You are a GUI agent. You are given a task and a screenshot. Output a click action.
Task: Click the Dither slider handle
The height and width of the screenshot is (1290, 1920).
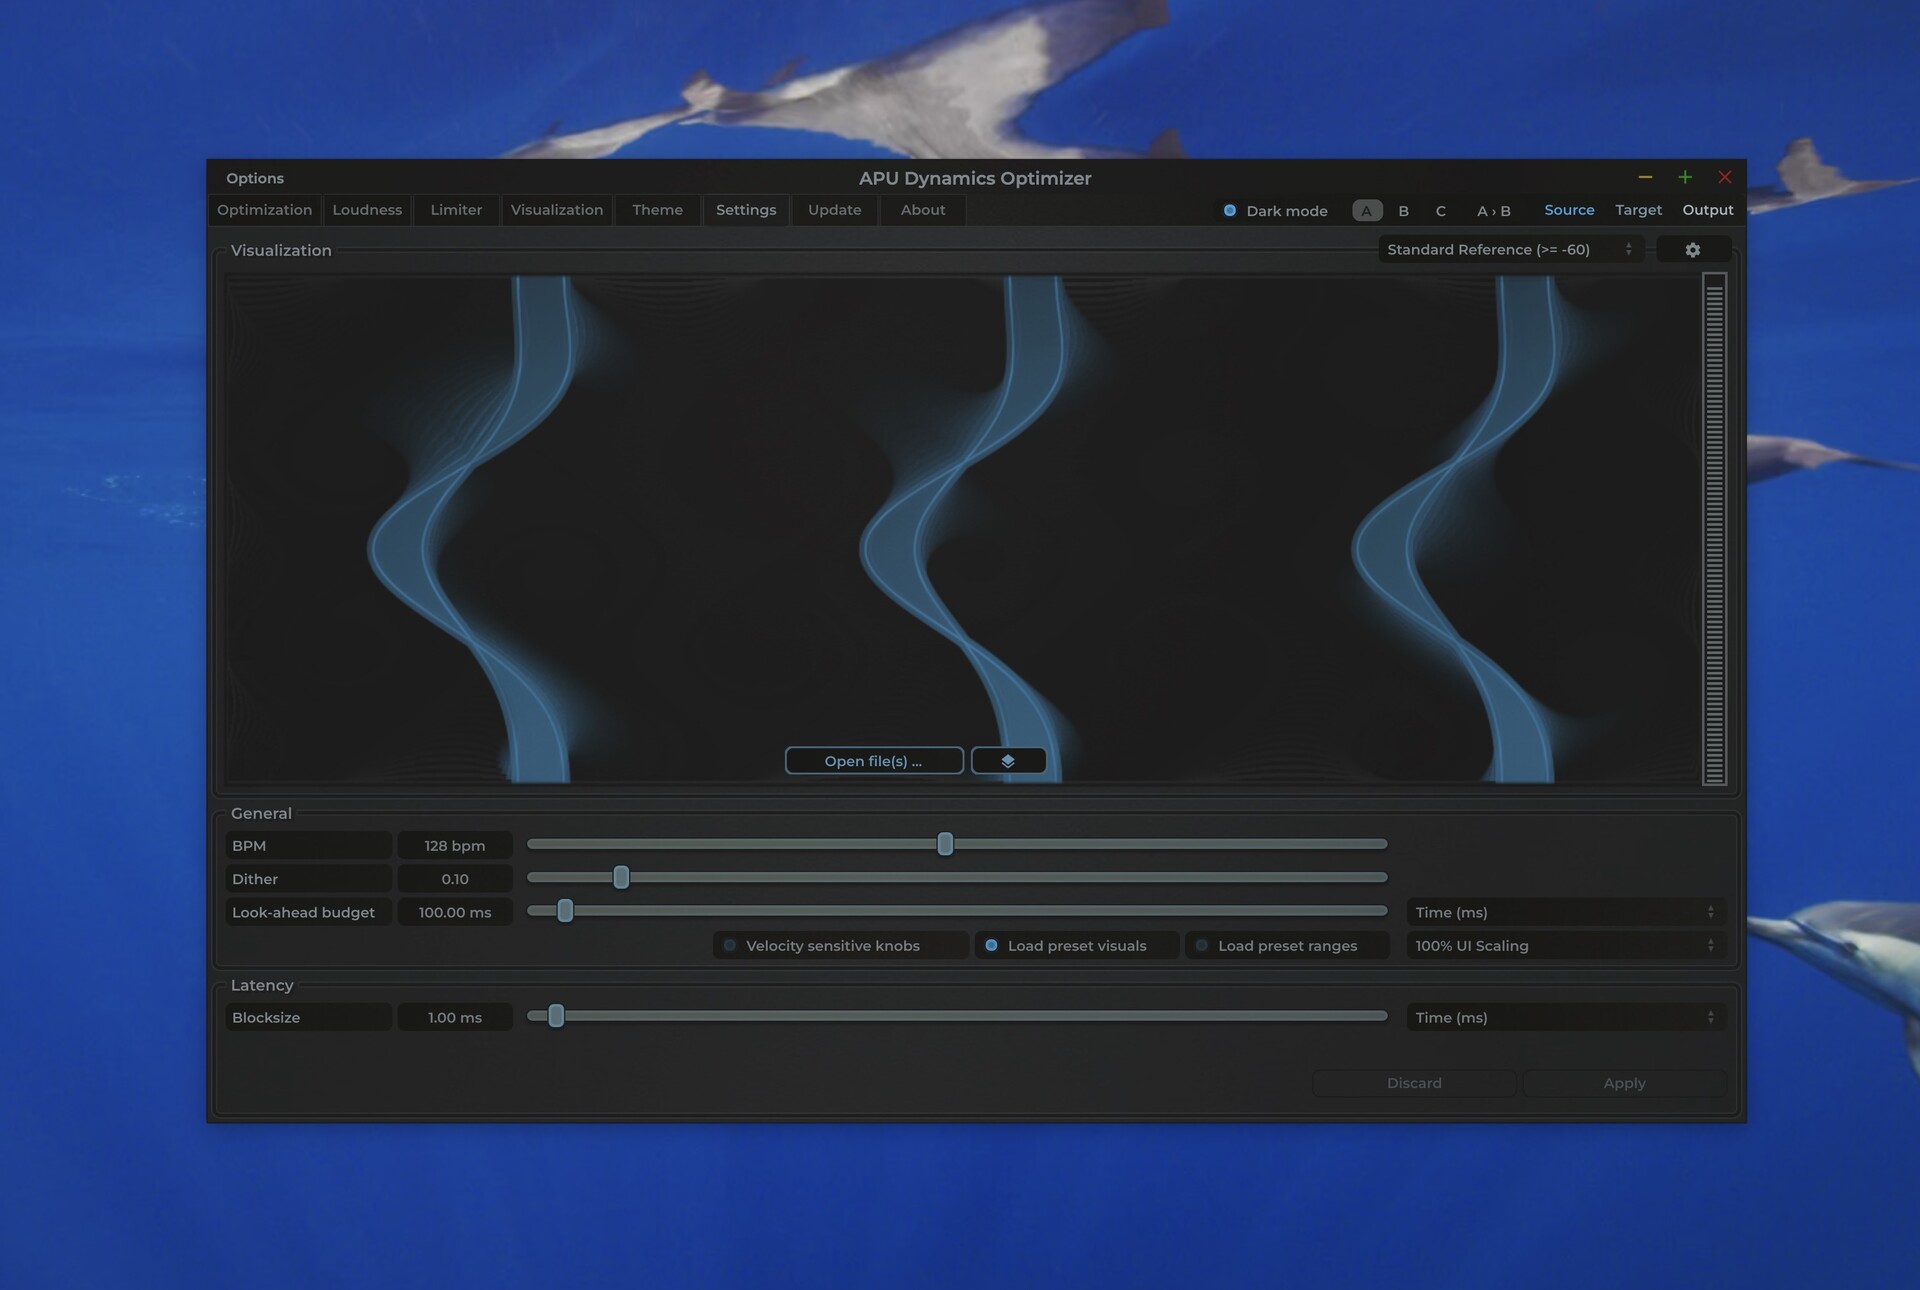click(621, 877)
